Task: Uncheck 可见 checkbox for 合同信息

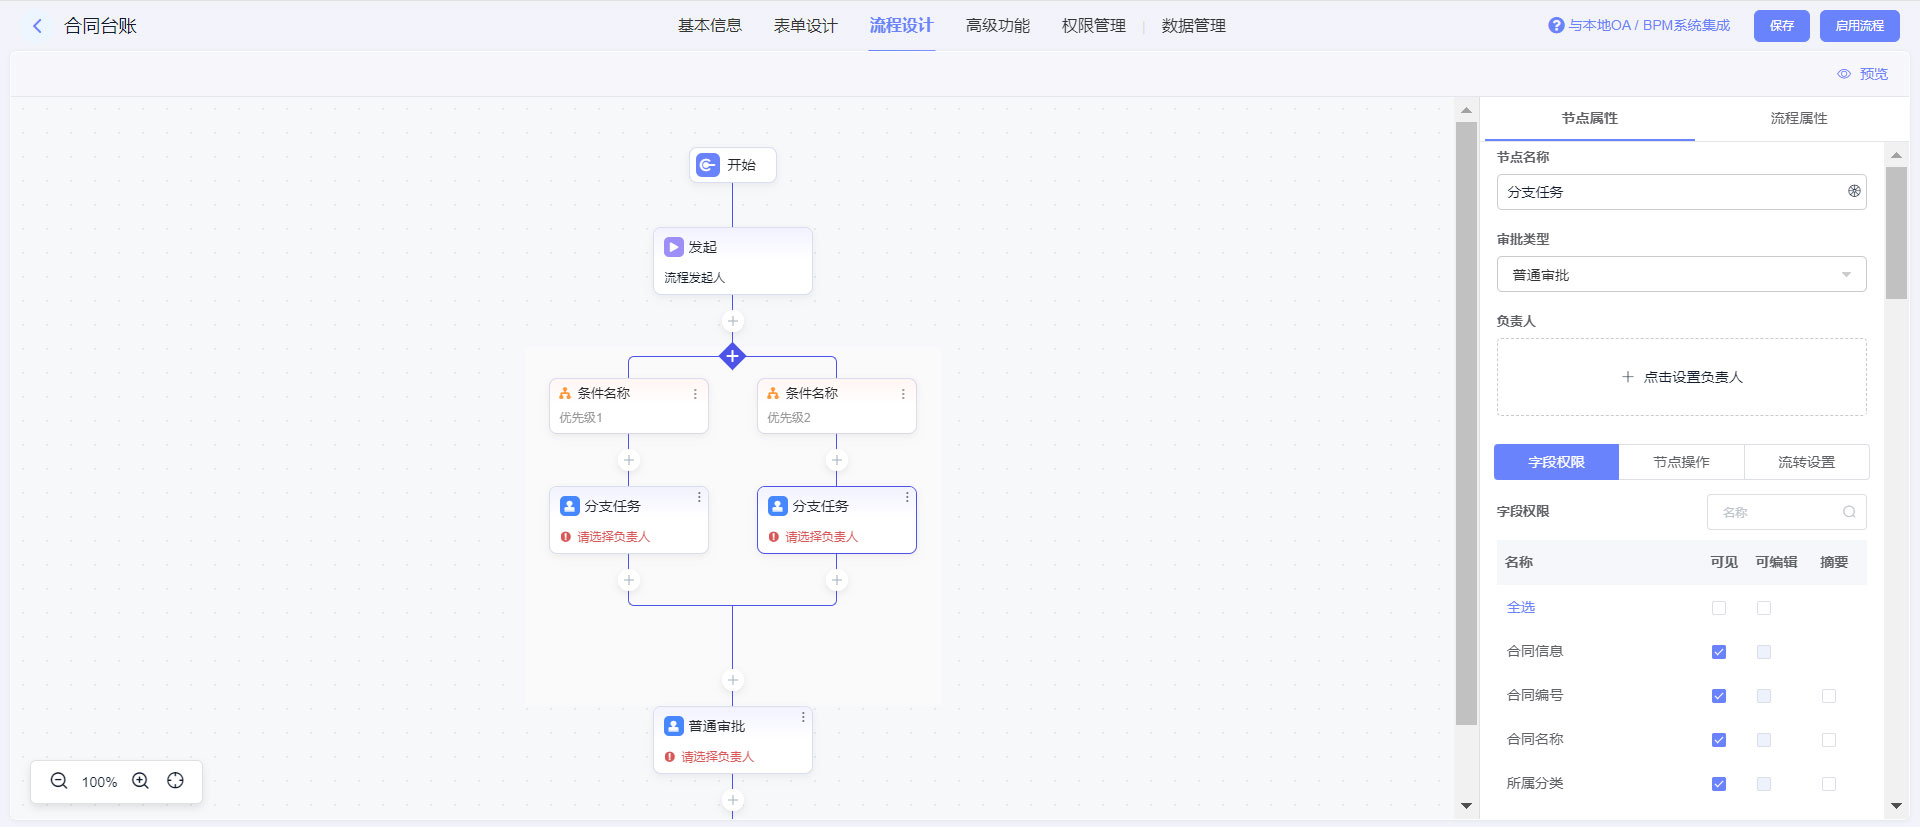Action: [1718, 652]
